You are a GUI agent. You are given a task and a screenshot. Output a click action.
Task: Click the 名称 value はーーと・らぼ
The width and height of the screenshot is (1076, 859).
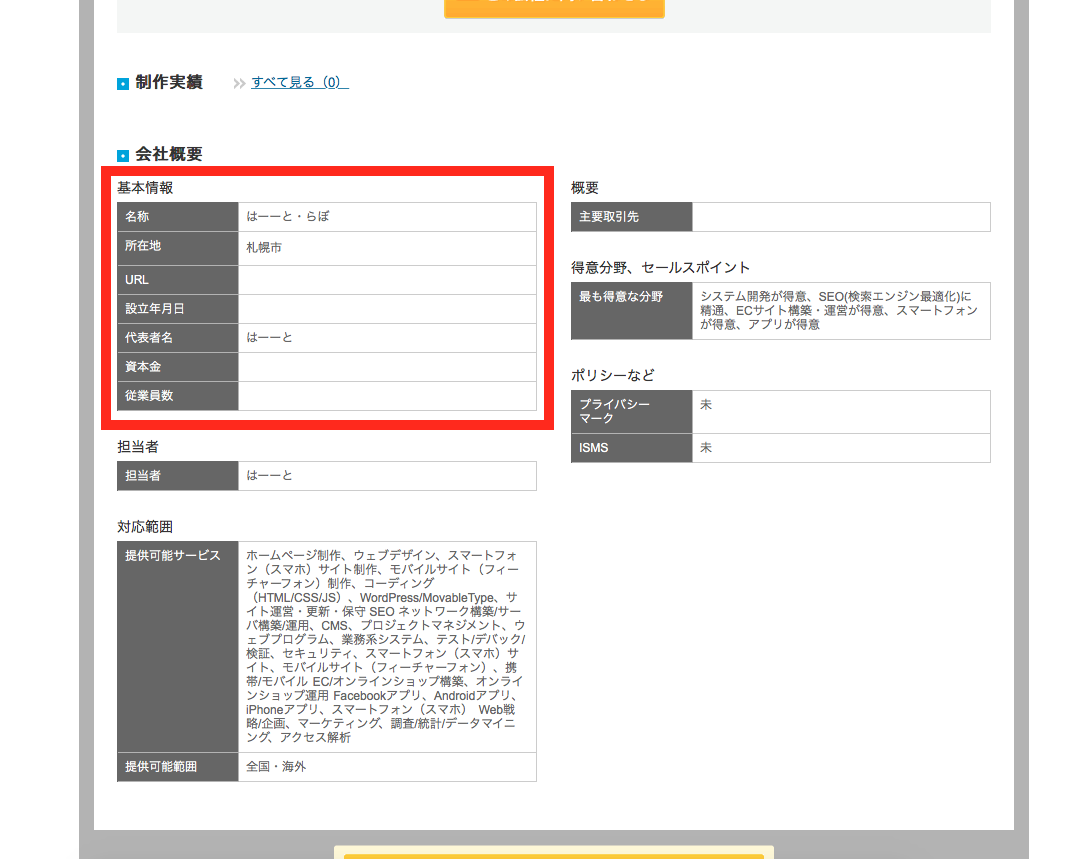point(288,216)
